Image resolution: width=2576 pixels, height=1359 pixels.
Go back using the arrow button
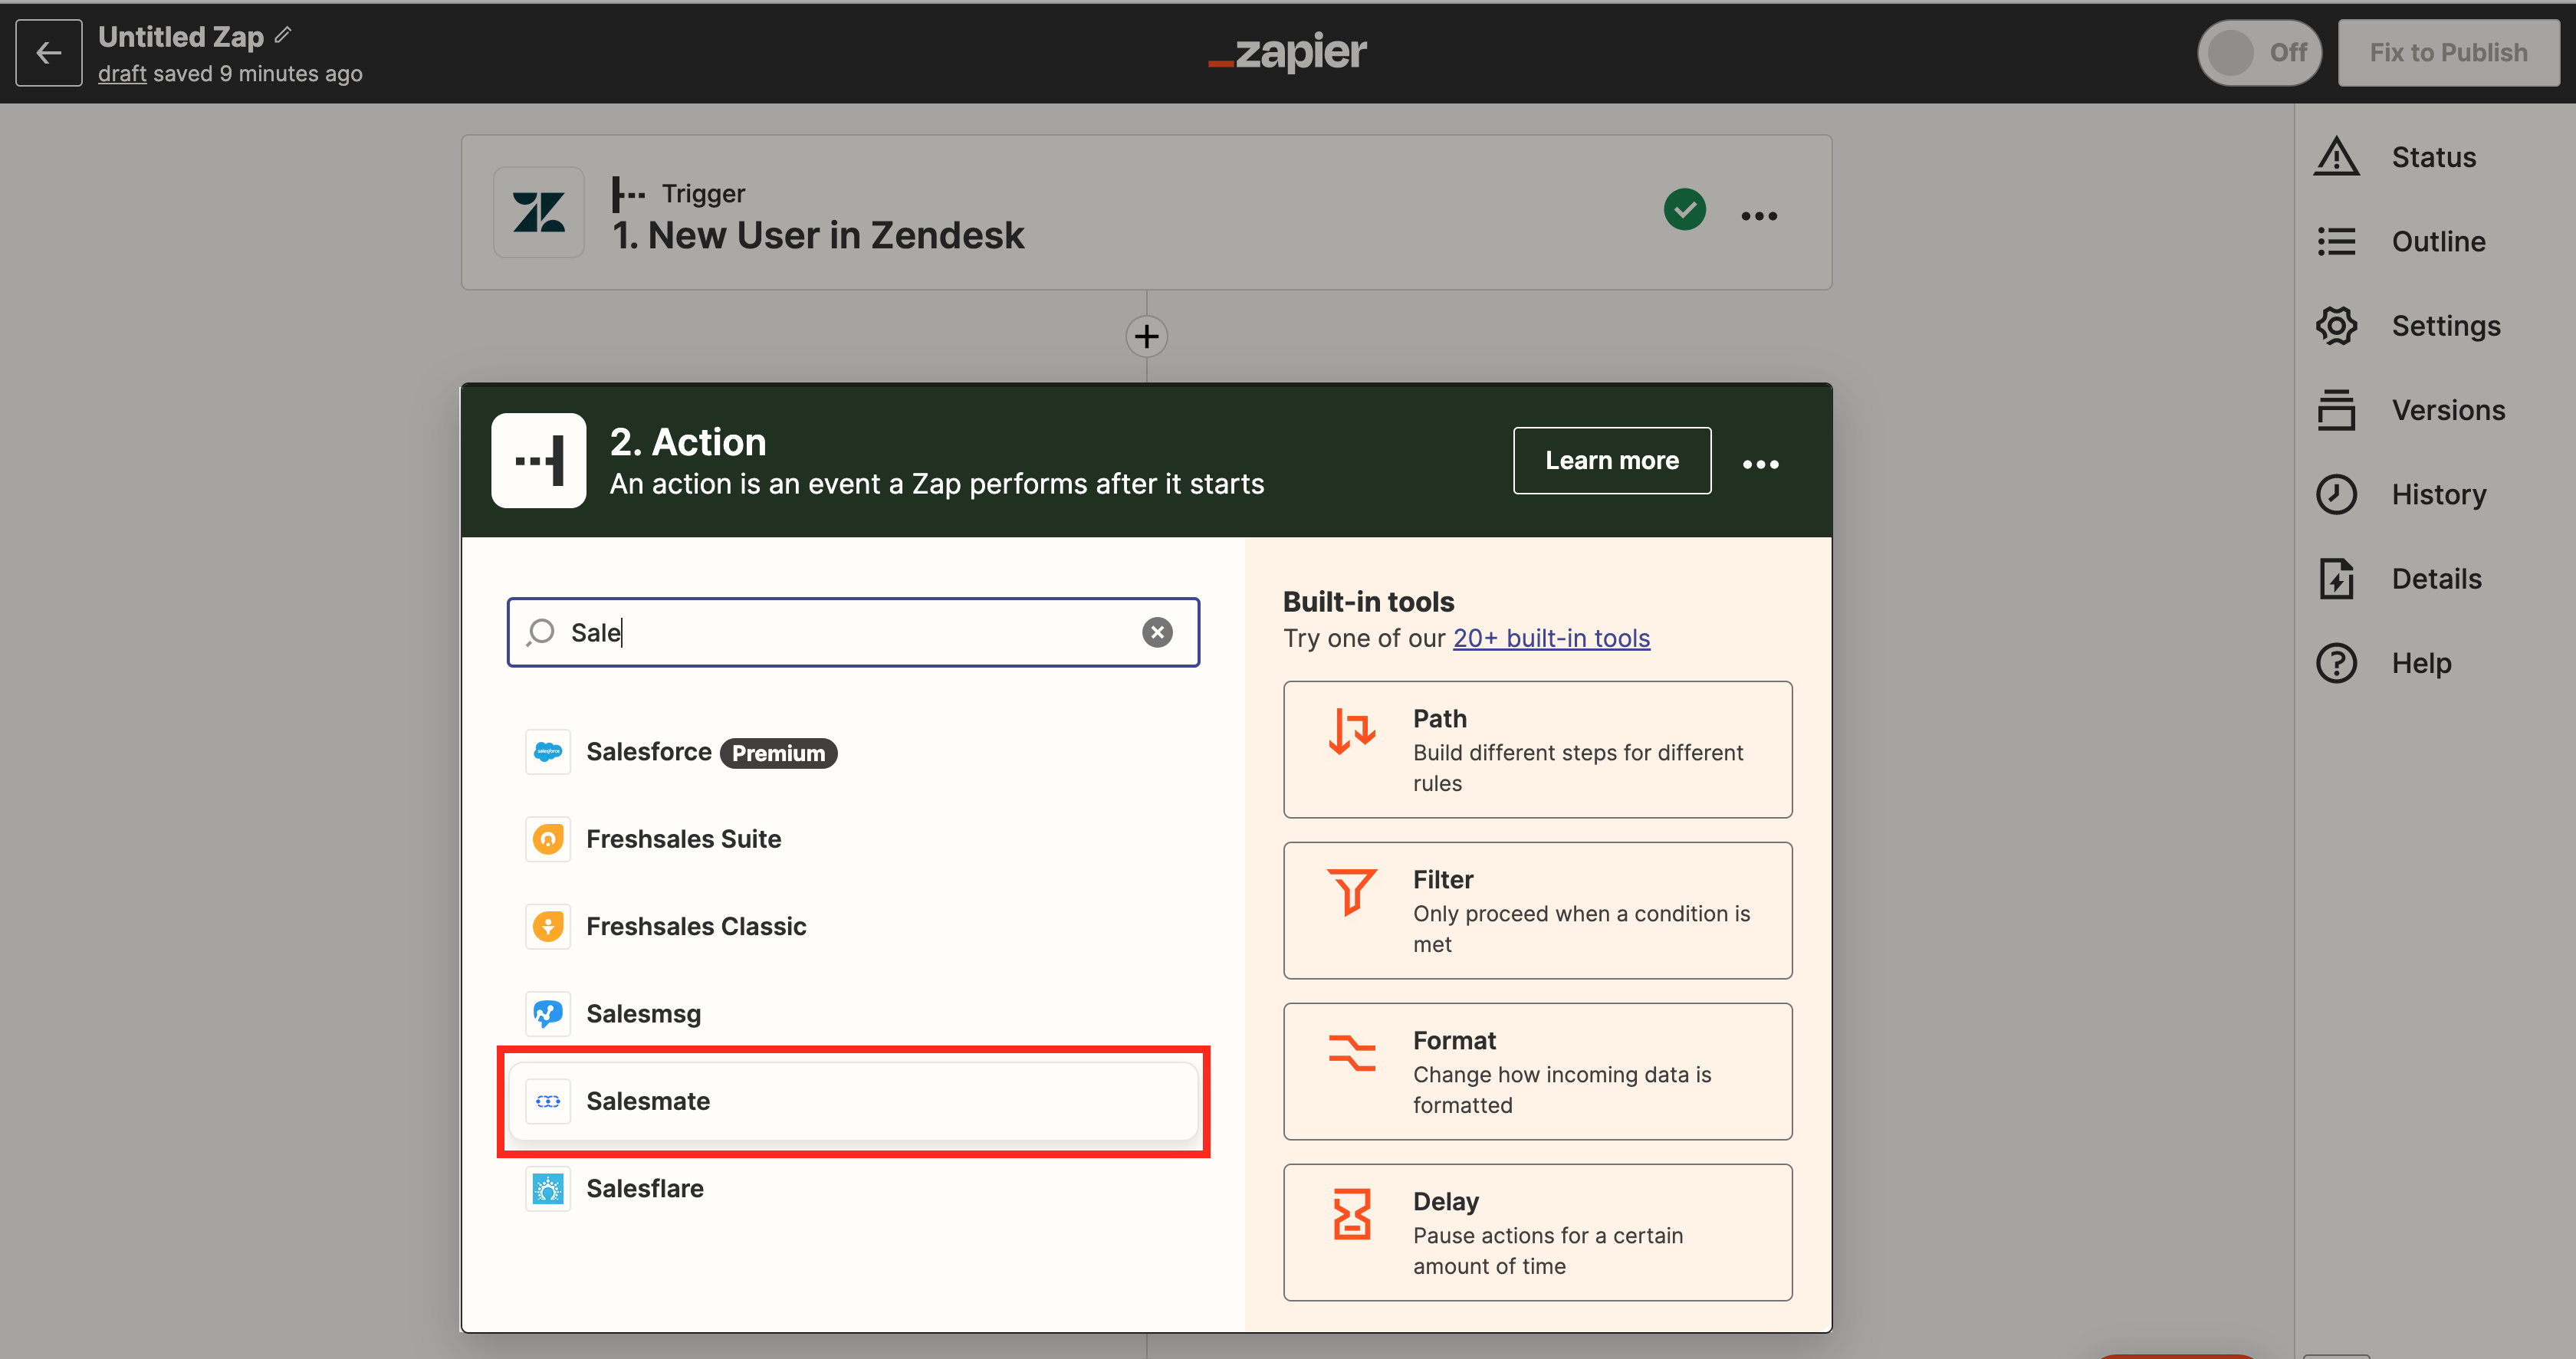(x=49, y=53)
